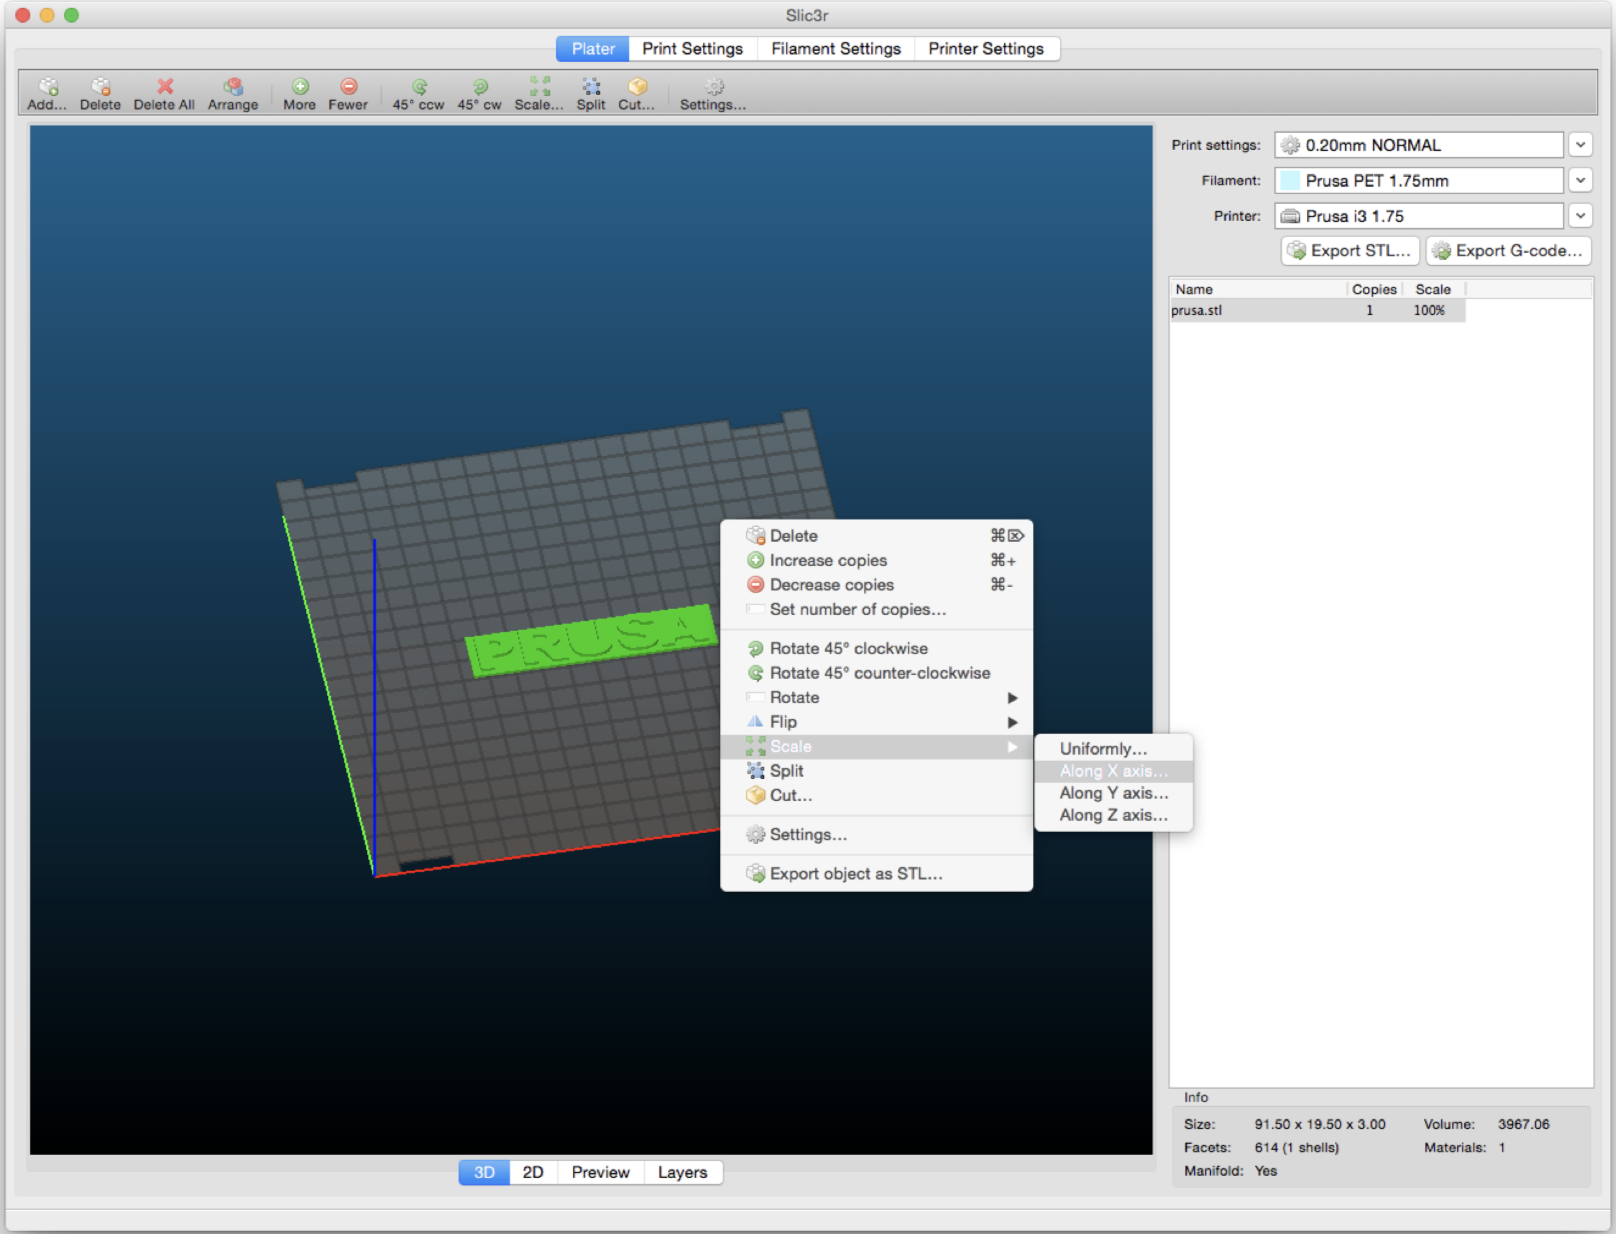
Task: Click the Delete All toolbar icon
Action: [164, 94]
